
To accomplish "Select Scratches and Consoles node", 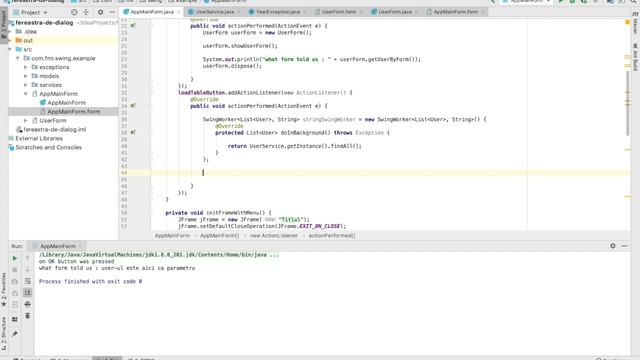I will click(48, 147).
